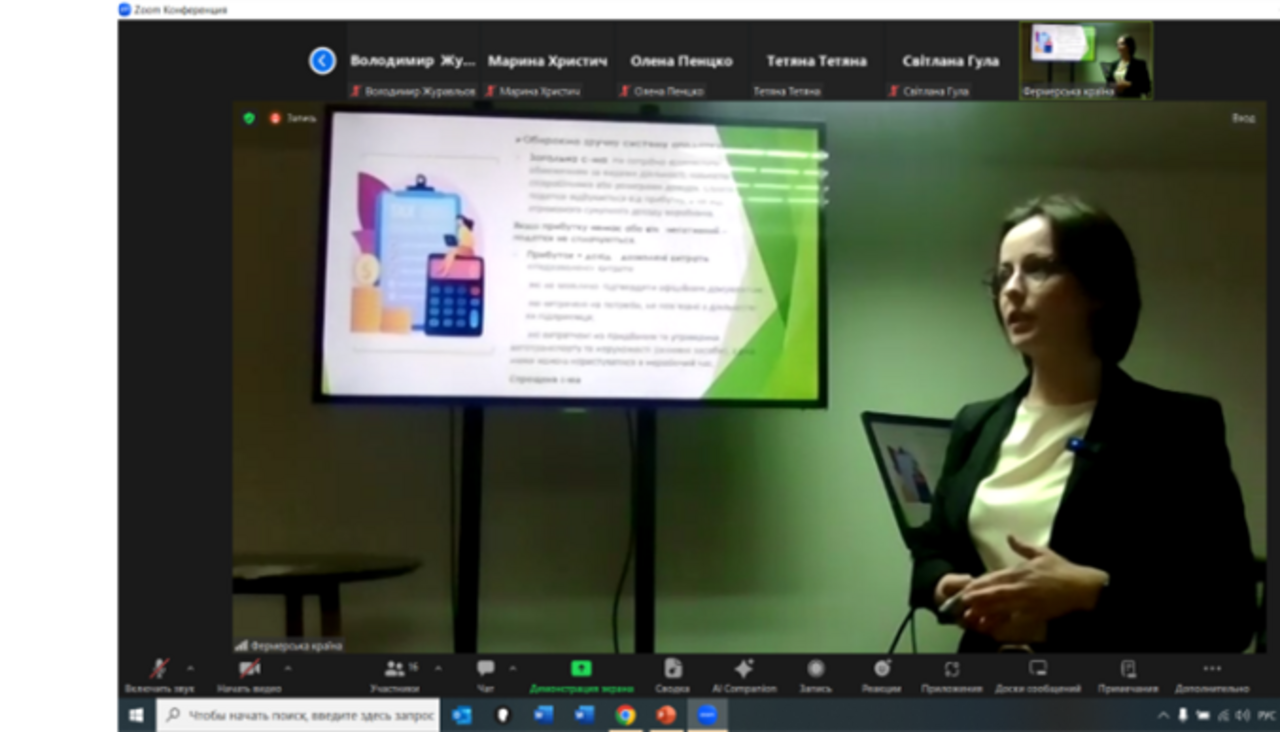Start camera using the Начать видео button

point(249,670)
